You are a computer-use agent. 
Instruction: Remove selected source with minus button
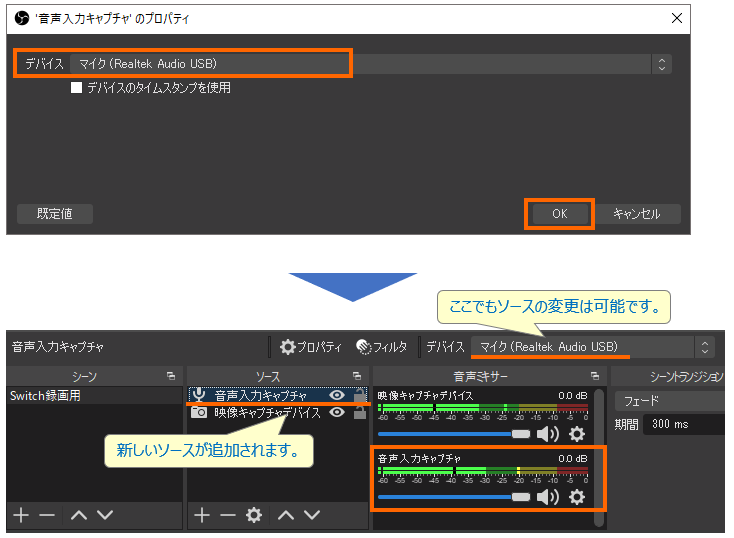(228, 515)
